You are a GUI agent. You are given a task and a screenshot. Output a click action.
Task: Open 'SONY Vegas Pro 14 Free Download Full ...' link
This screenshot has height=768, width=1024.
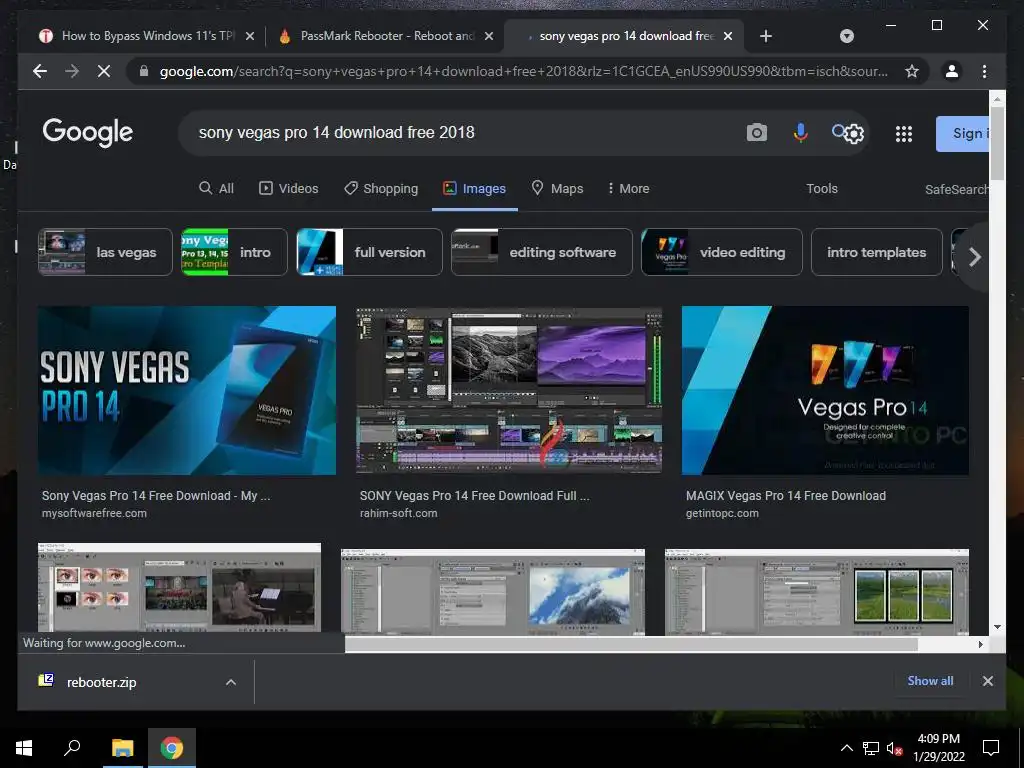pos(475,496)
